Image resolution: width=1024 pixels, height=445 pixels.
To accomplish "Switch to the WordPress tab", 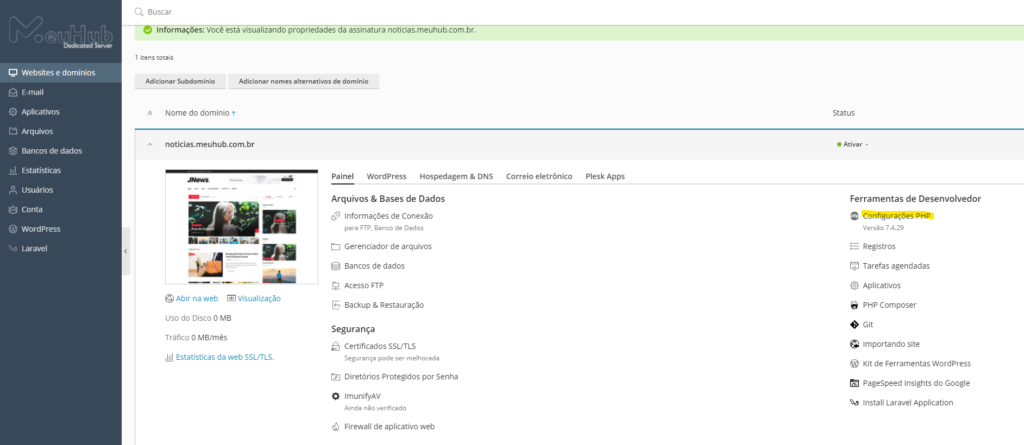I will pyautogui.click(x=387, y=176).
